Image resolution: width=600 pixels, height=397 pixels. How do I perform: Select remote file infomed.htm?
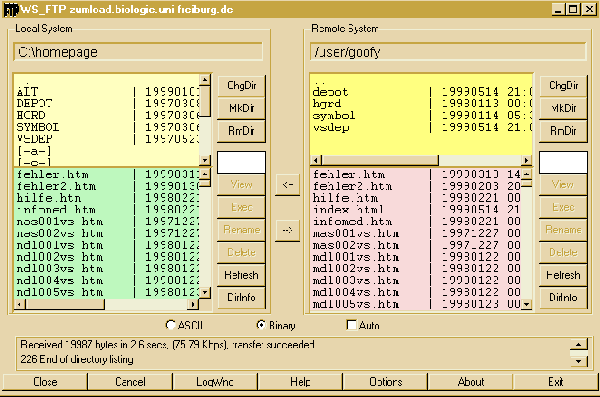(416, 221)
